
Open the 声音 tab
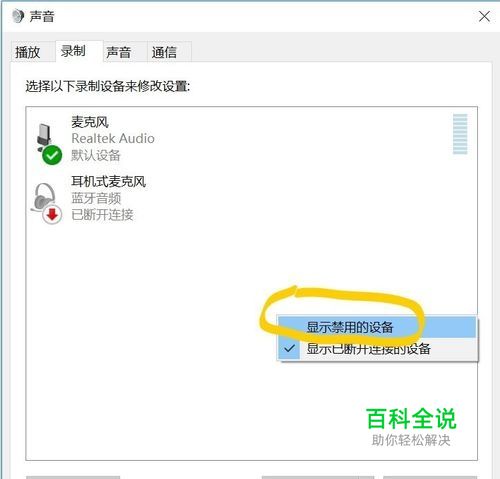tap(119, 52)
